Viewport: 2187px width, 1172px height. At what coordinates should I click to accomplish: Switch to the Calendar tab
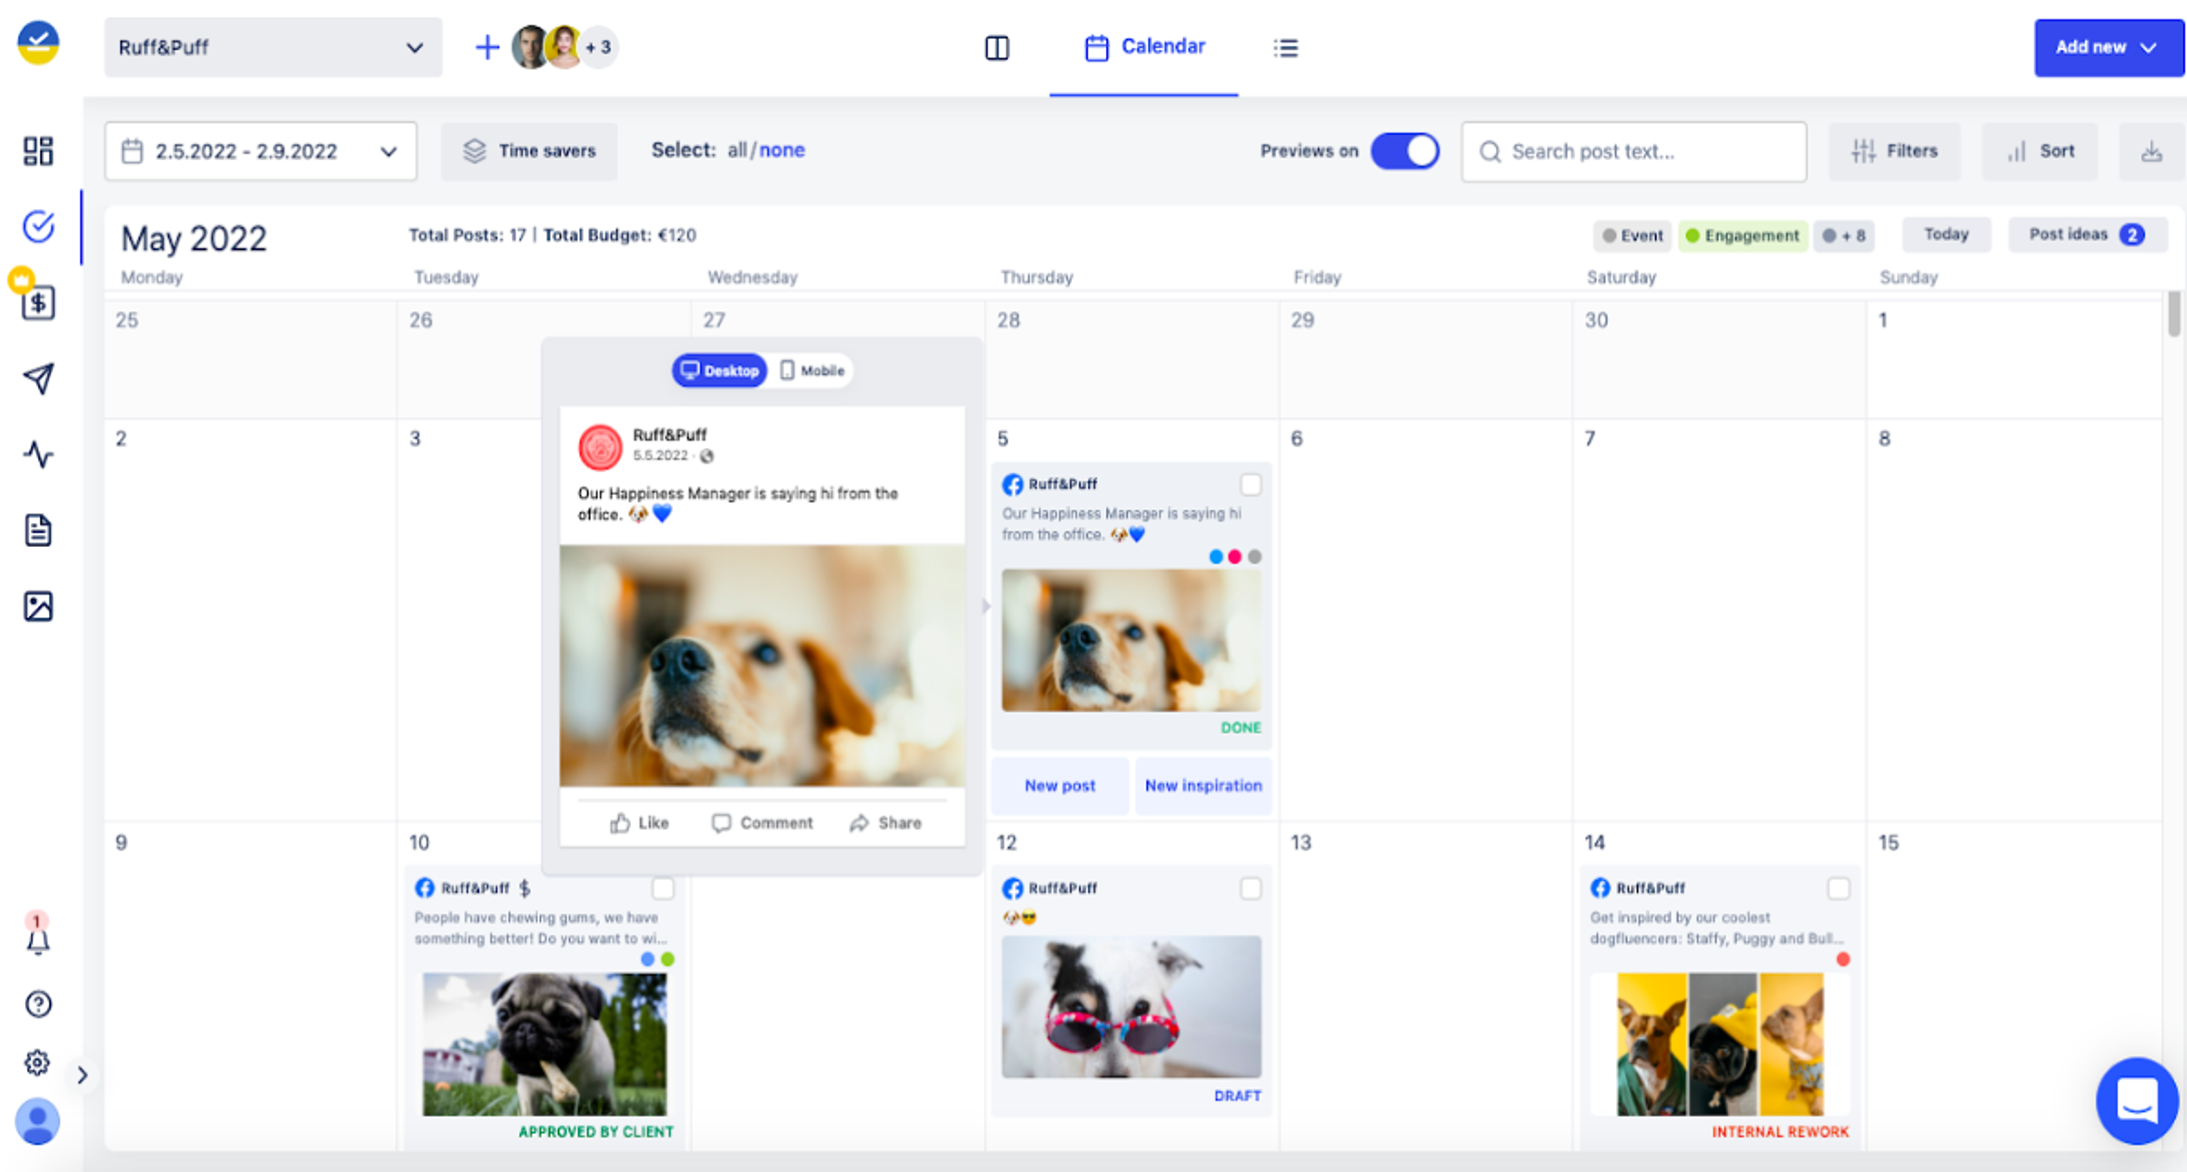point(1144,46)
